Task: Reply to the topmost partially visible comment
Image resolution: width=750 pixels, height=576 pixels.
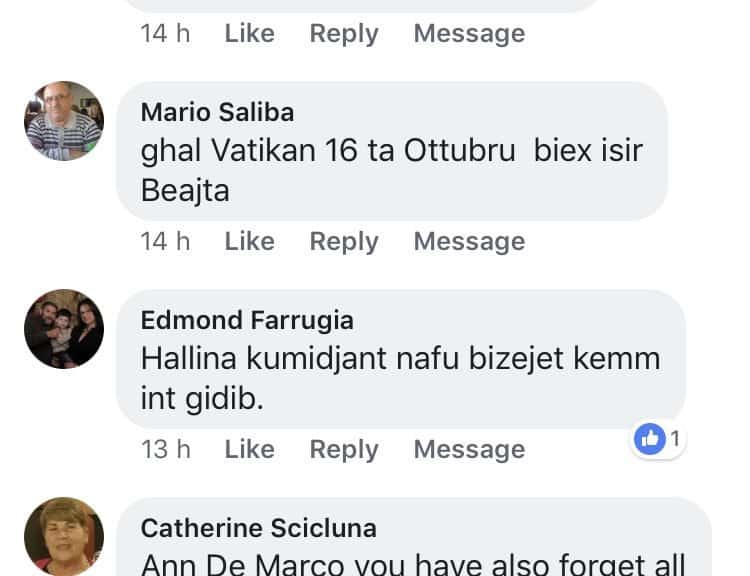Action: [344, 33]
